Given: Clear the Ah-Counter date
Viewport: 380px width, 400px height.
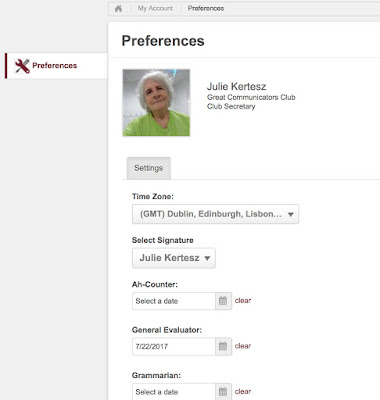Looking at the screenshot, I should pos(243,301).
